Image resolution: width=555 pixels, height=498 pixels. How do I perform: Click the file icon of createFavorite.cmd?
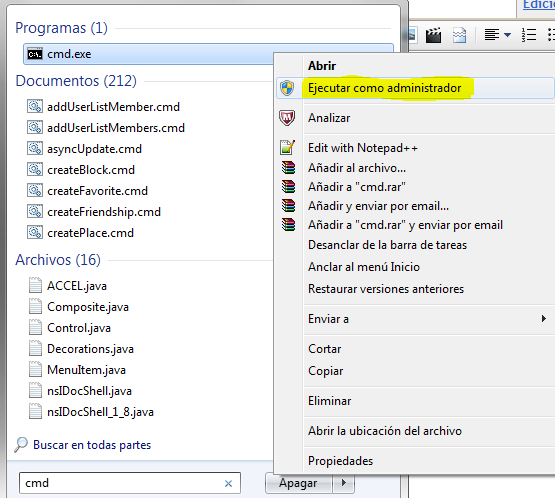[35, 190]
